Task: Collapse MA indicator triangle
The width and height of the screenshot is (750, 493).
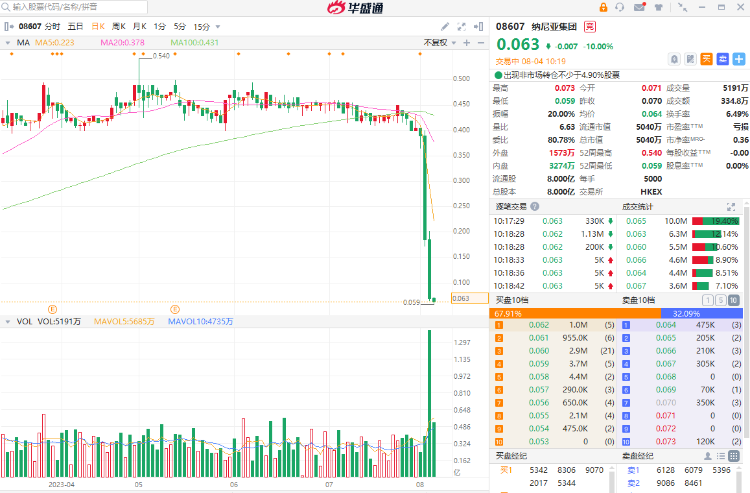Action: (x=8, y=43)
